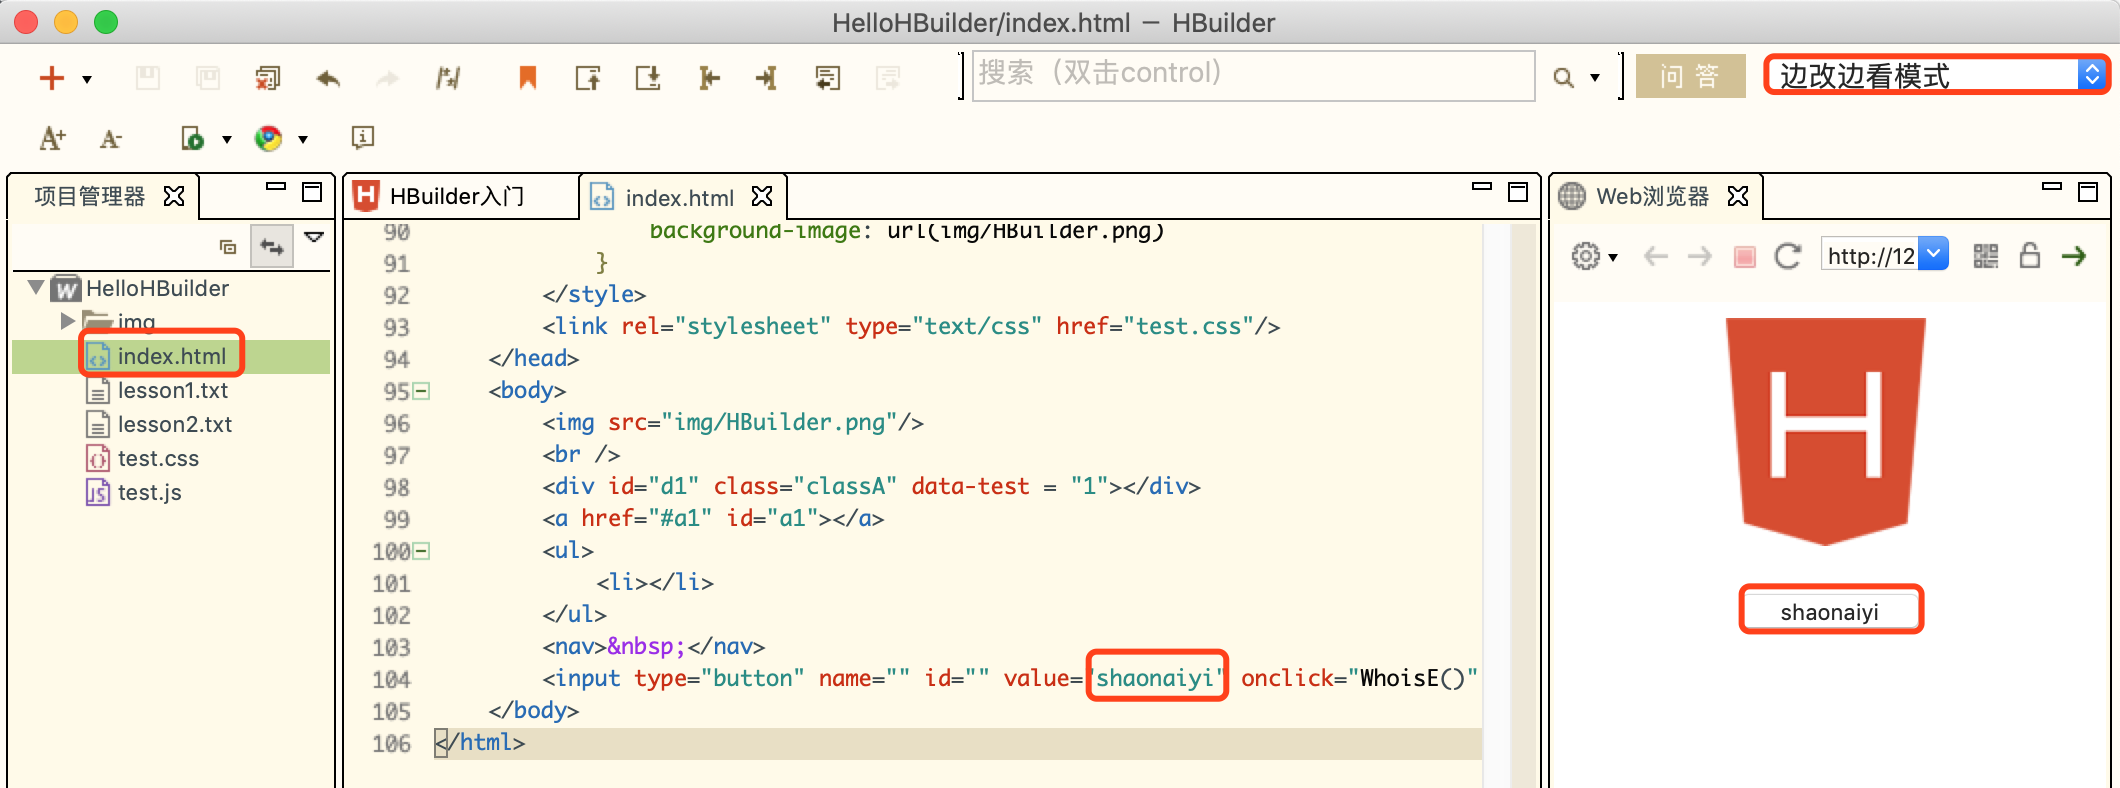2120x788 pixels.
Task: Click the Save All icon
Action: pos(208,78)
